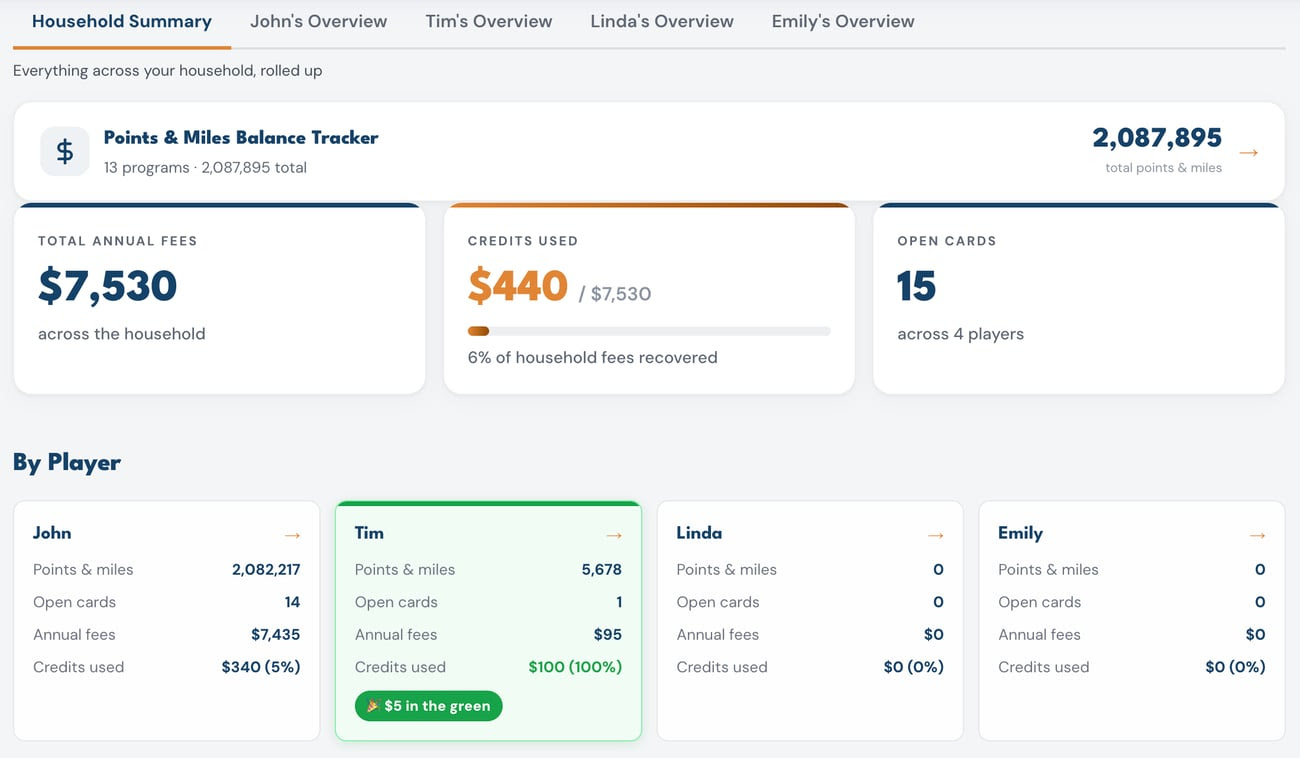The width and height of the screenshot is (1300, 758).
Task: Click the party popper icon in Tim's badge
Action: [x=373, y=706]
